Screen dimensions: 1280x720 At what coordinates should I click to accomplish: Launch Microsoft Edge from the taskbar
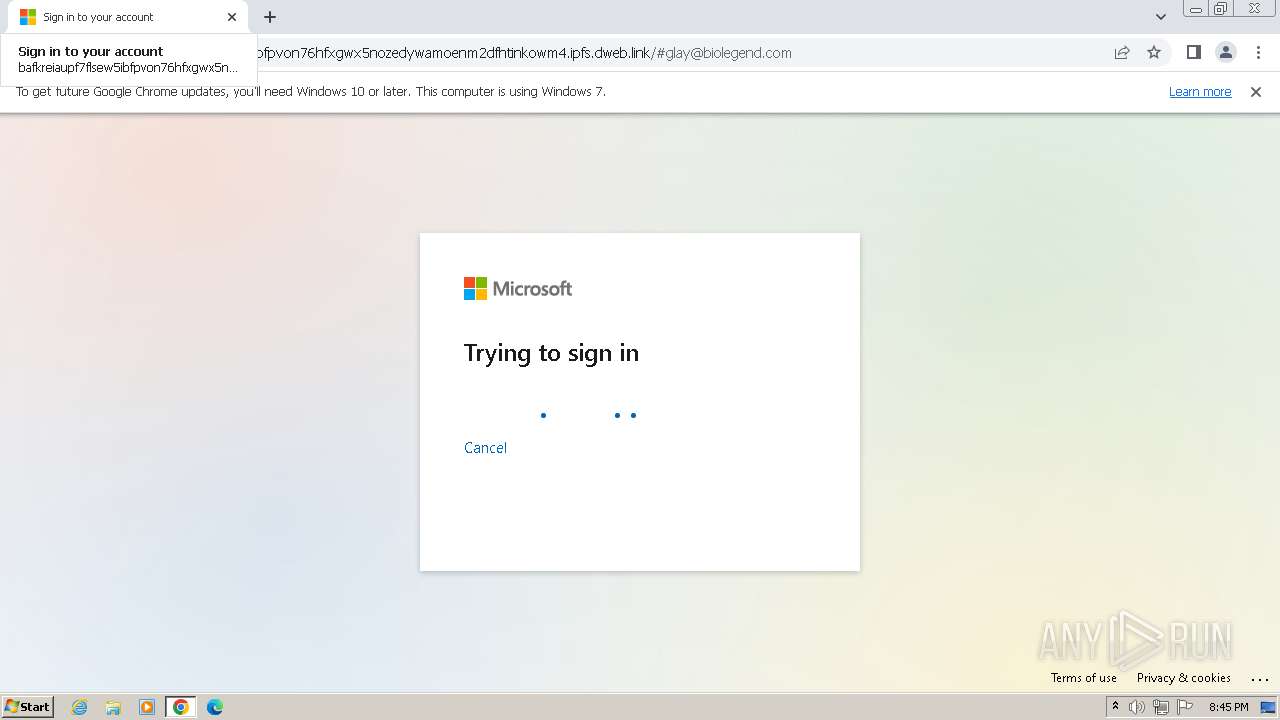(215, 707)
